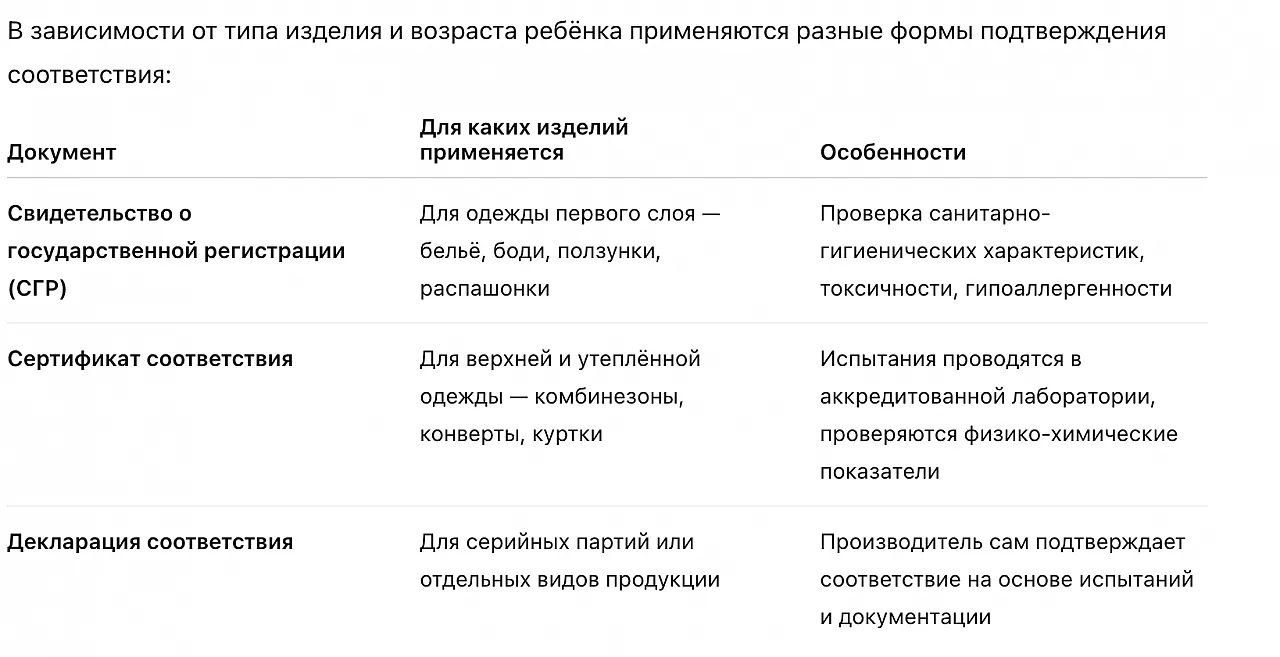
Task: Click the «Для верхней и утеплённой» text
Action: tap(560, 359)
